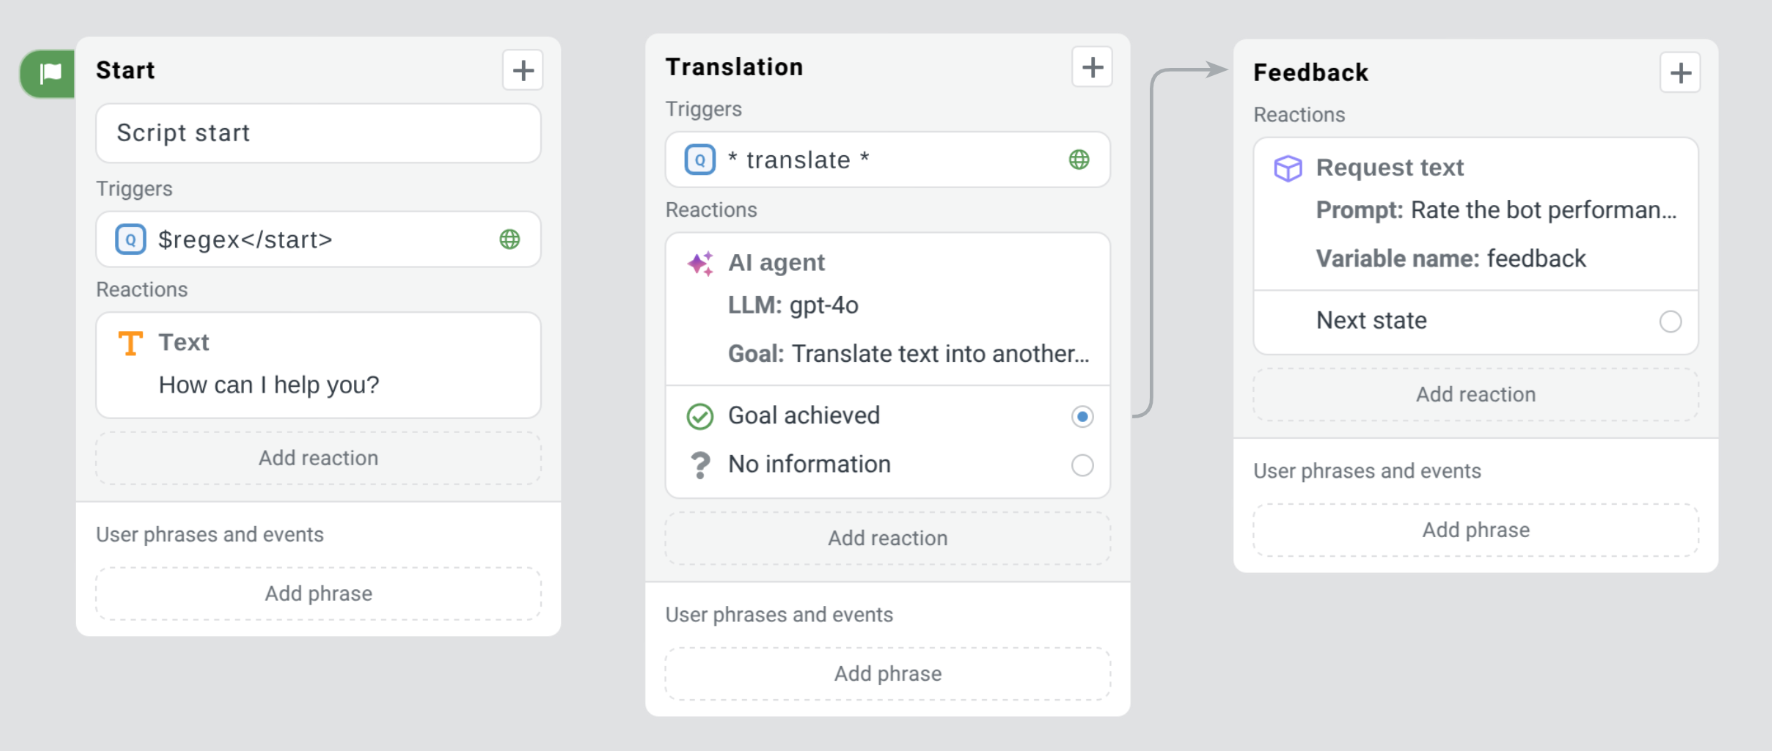Open language globe icon on Start trigger
This screenshot has width=1772, height=751.
click(510, 239)
